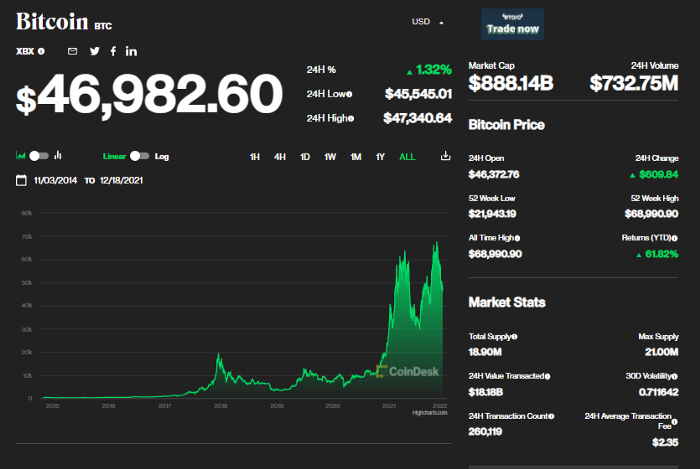Click 24H Low info icon
This screenshot has width=700, height=469.
tap(350, 94)
